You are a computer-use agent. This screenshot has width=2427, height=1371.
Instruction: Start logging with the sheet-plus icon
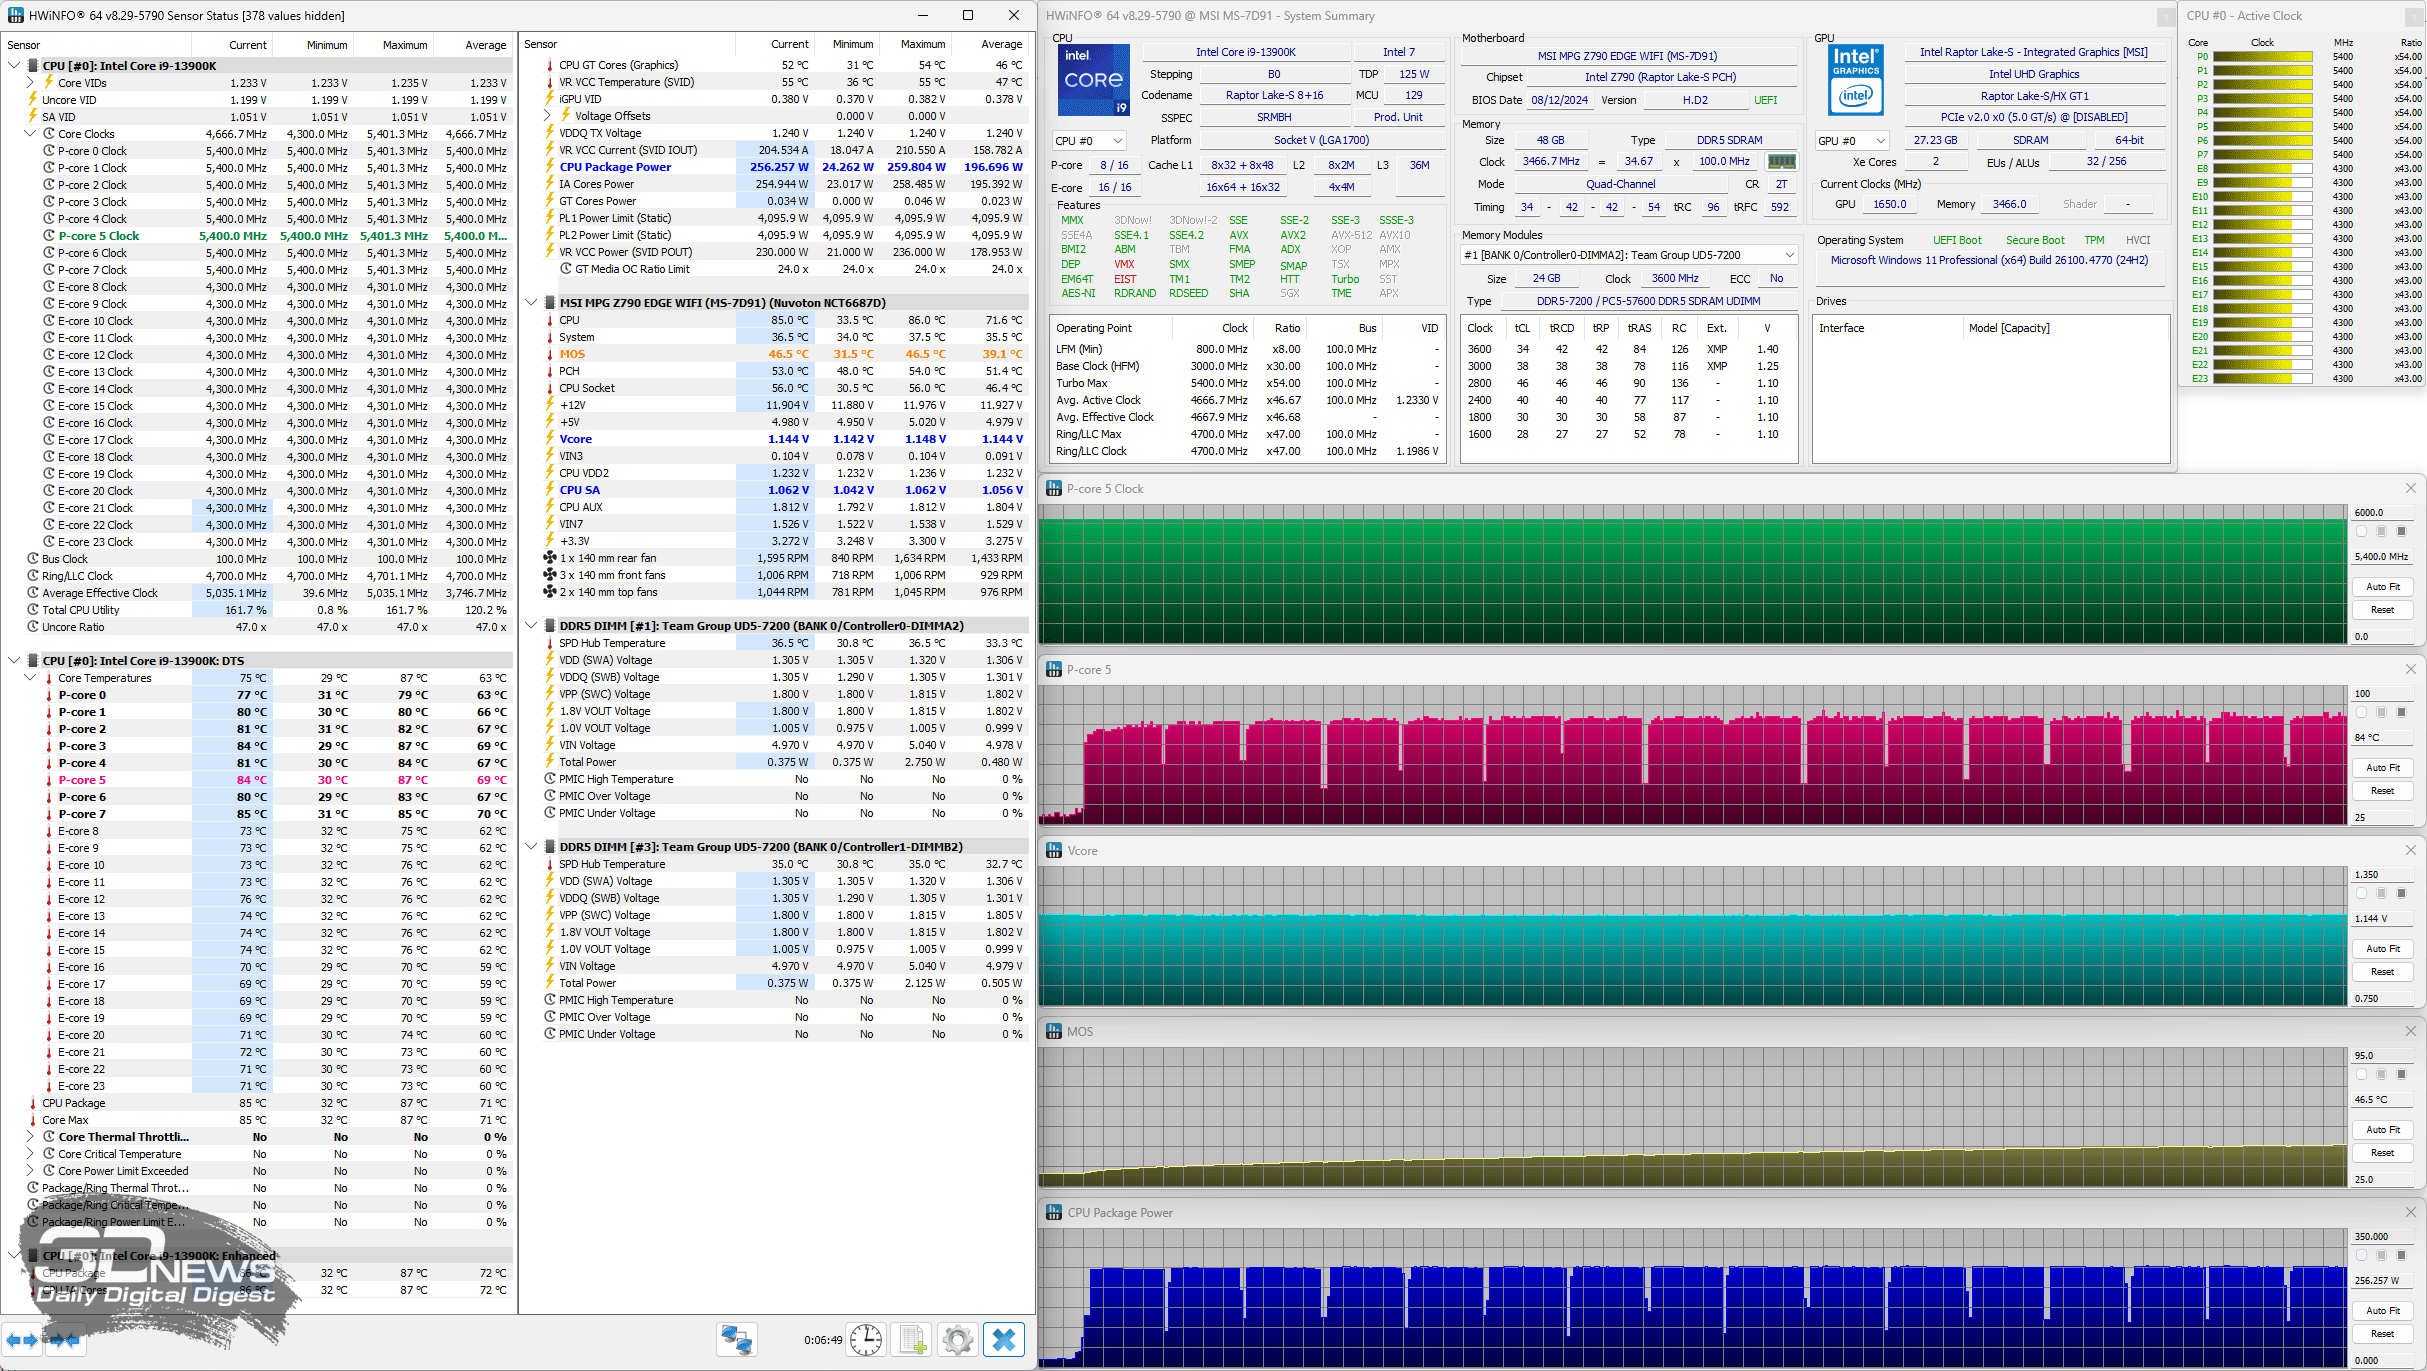click(x=912, y=1340)
